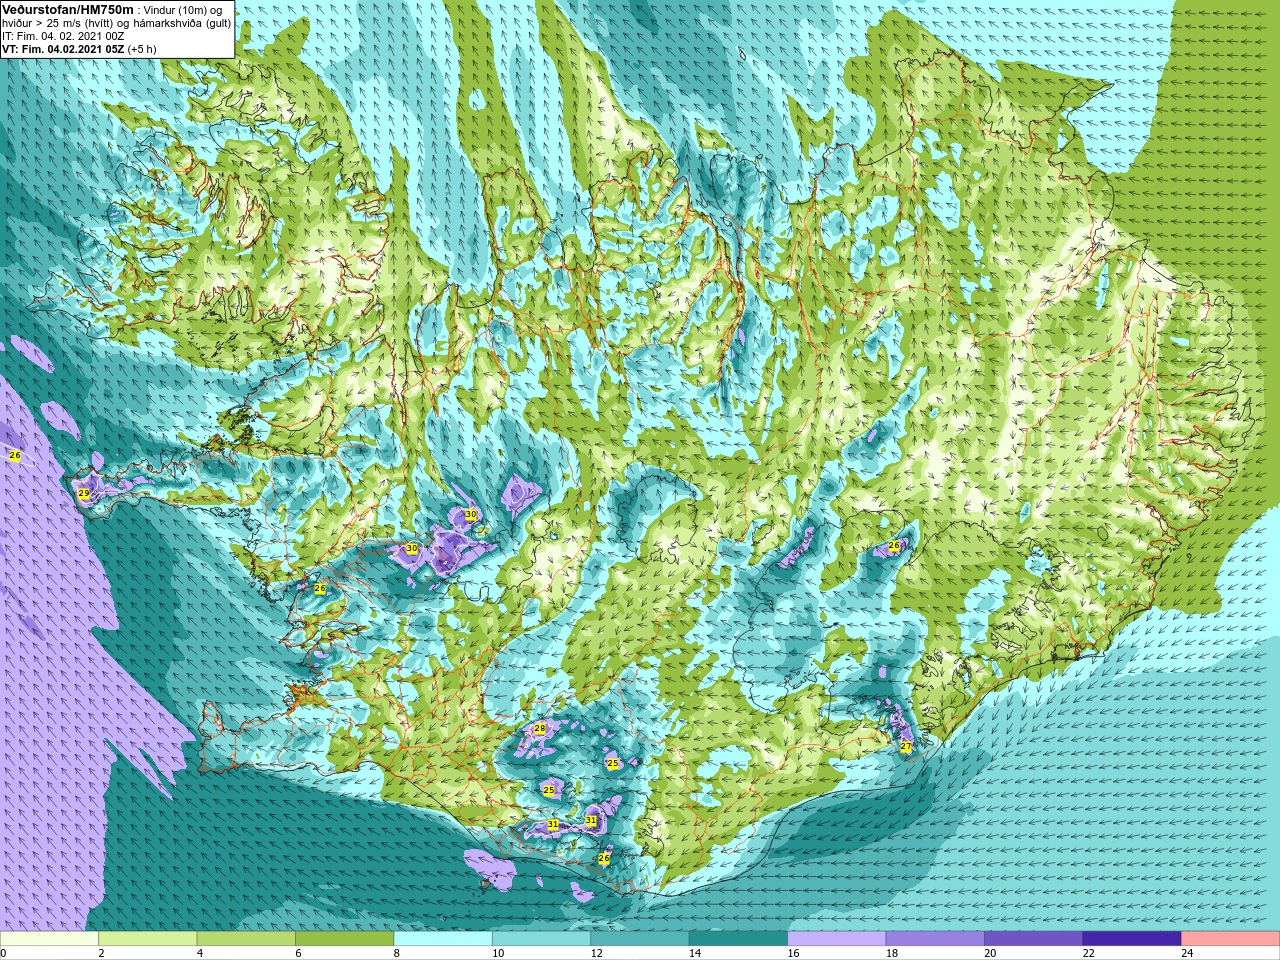
Task: Click the yellow gust marker labeled 28
Action: (x=540, y=728)
